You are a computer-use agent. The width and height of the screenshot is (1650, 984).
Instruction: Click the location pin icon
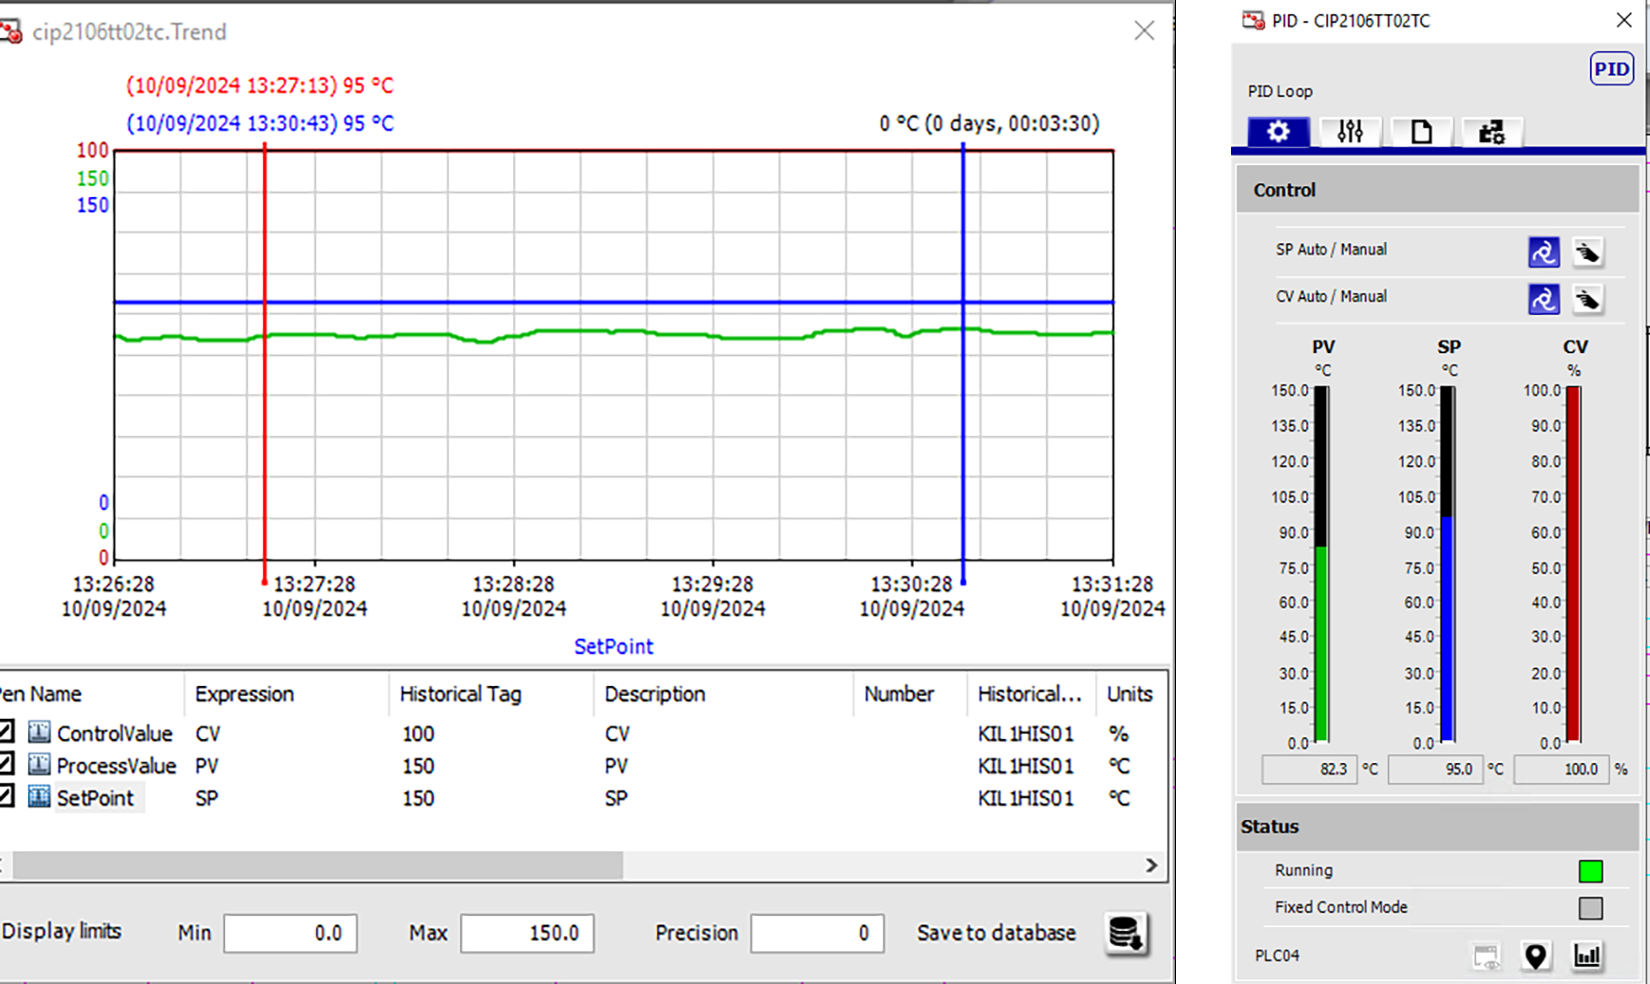(x=1535, y=956)
